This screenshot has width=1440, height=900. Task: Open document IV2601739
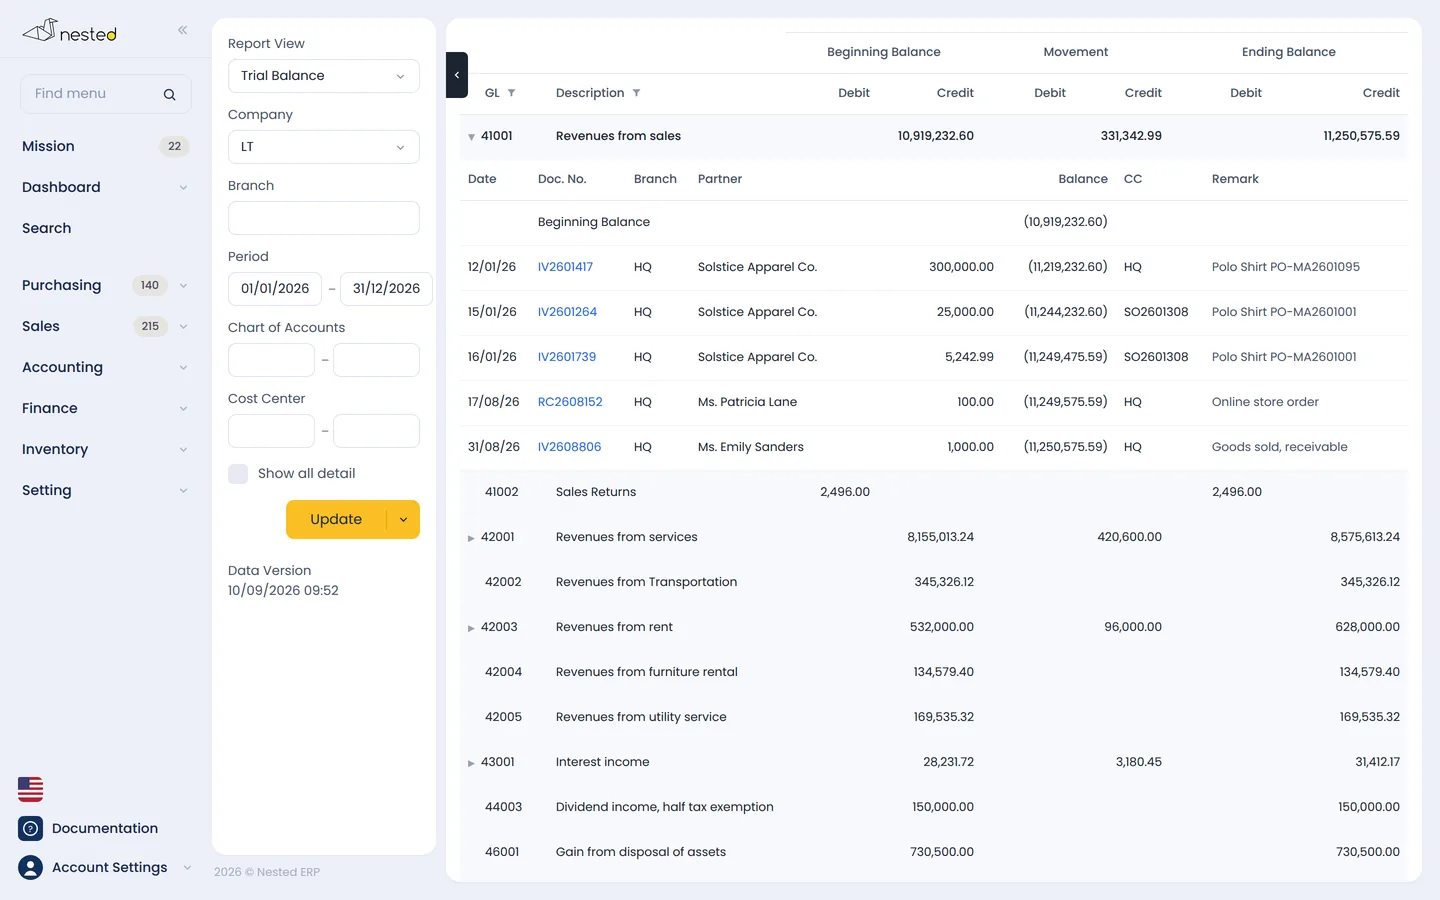tap(567, 357)
